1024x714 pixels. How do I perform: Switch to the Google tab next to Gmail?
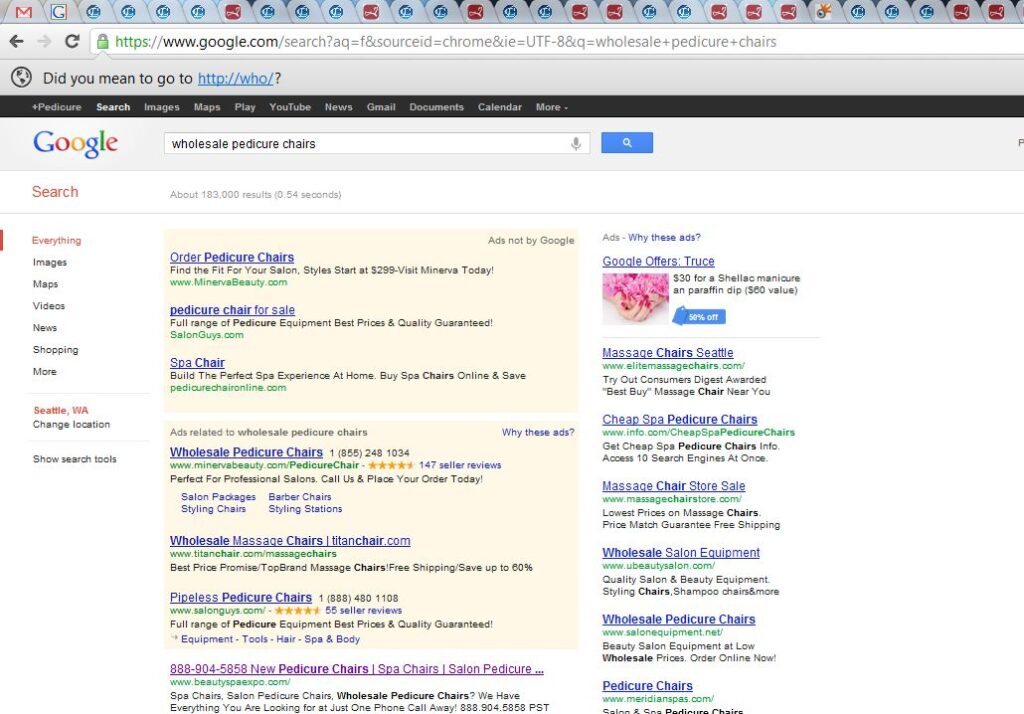(x=58, y=12)
